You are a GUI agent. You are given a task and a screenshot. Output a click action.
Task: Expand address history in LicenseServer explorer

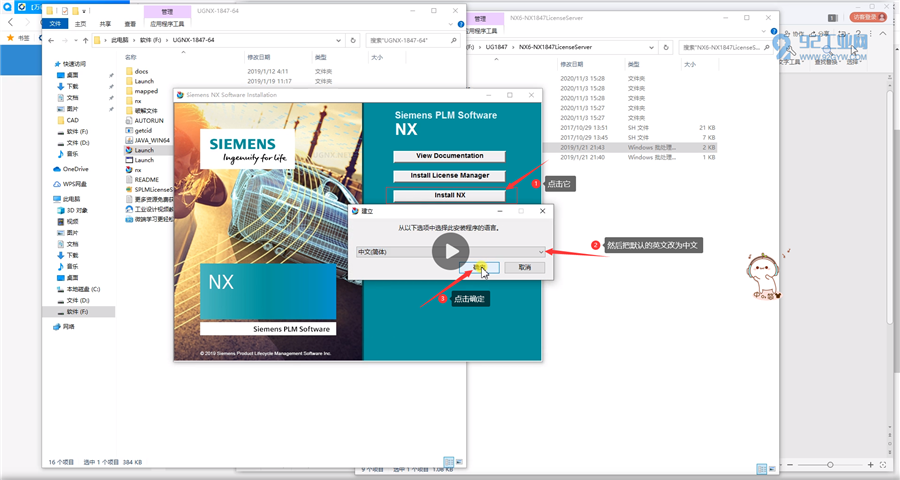[651, 47]
